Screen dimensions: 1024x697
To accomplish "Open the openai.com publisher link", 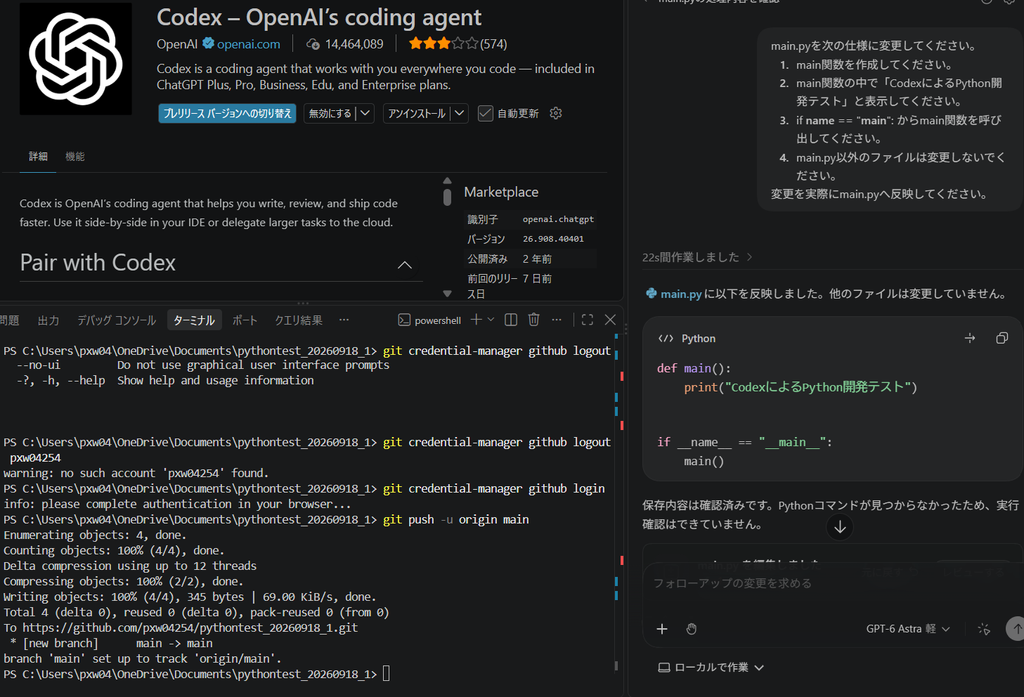I will 248,44.
